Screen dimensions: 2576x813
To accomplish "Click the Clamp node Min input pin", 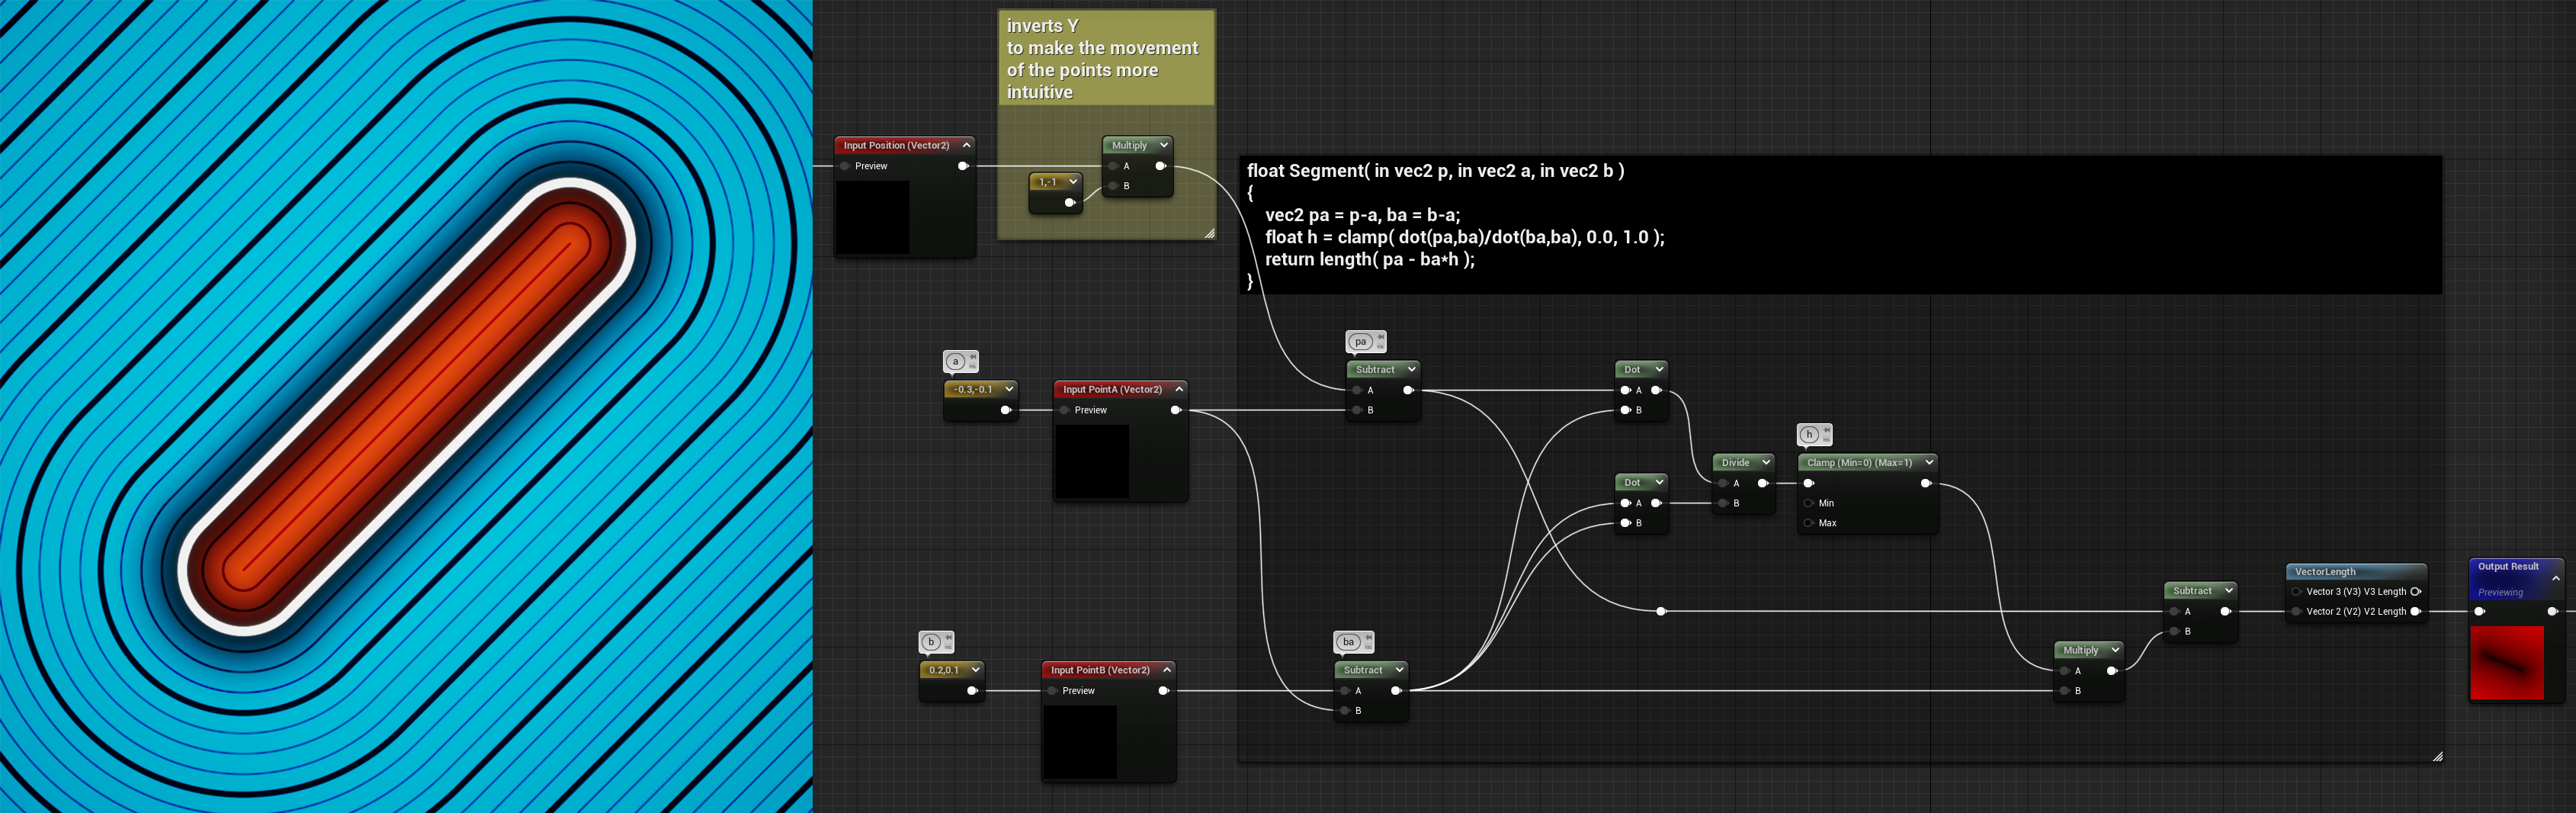I will point(1809,503).
